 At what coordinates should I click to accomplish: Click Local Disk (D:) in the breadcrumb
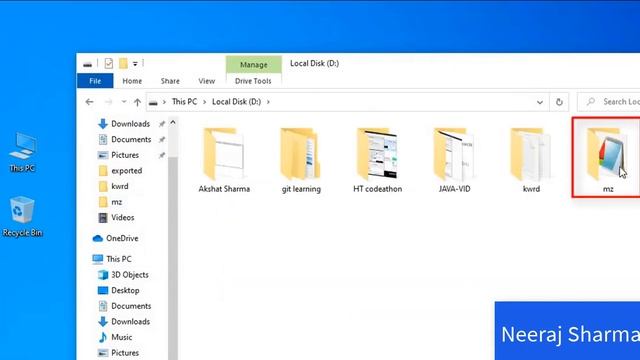pyautogui.click(x=236, y=102)
